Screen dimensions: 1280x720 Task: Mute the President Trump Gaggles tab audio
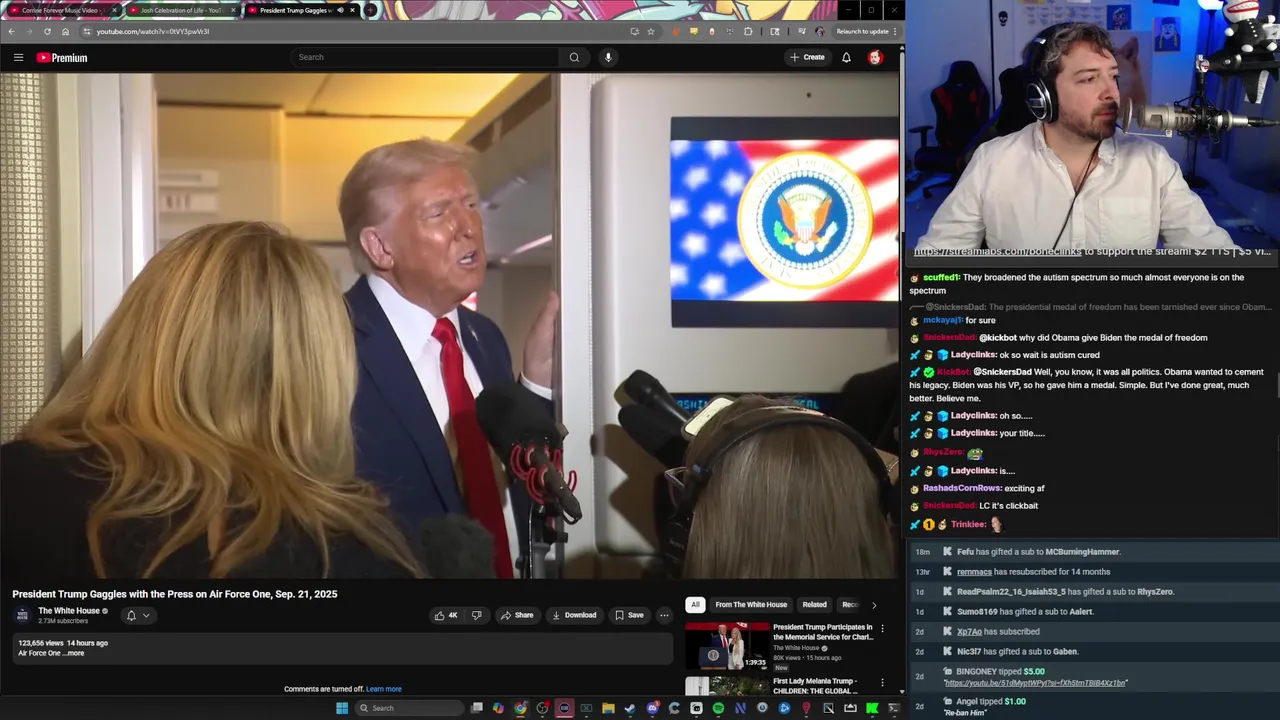[340, 10]
